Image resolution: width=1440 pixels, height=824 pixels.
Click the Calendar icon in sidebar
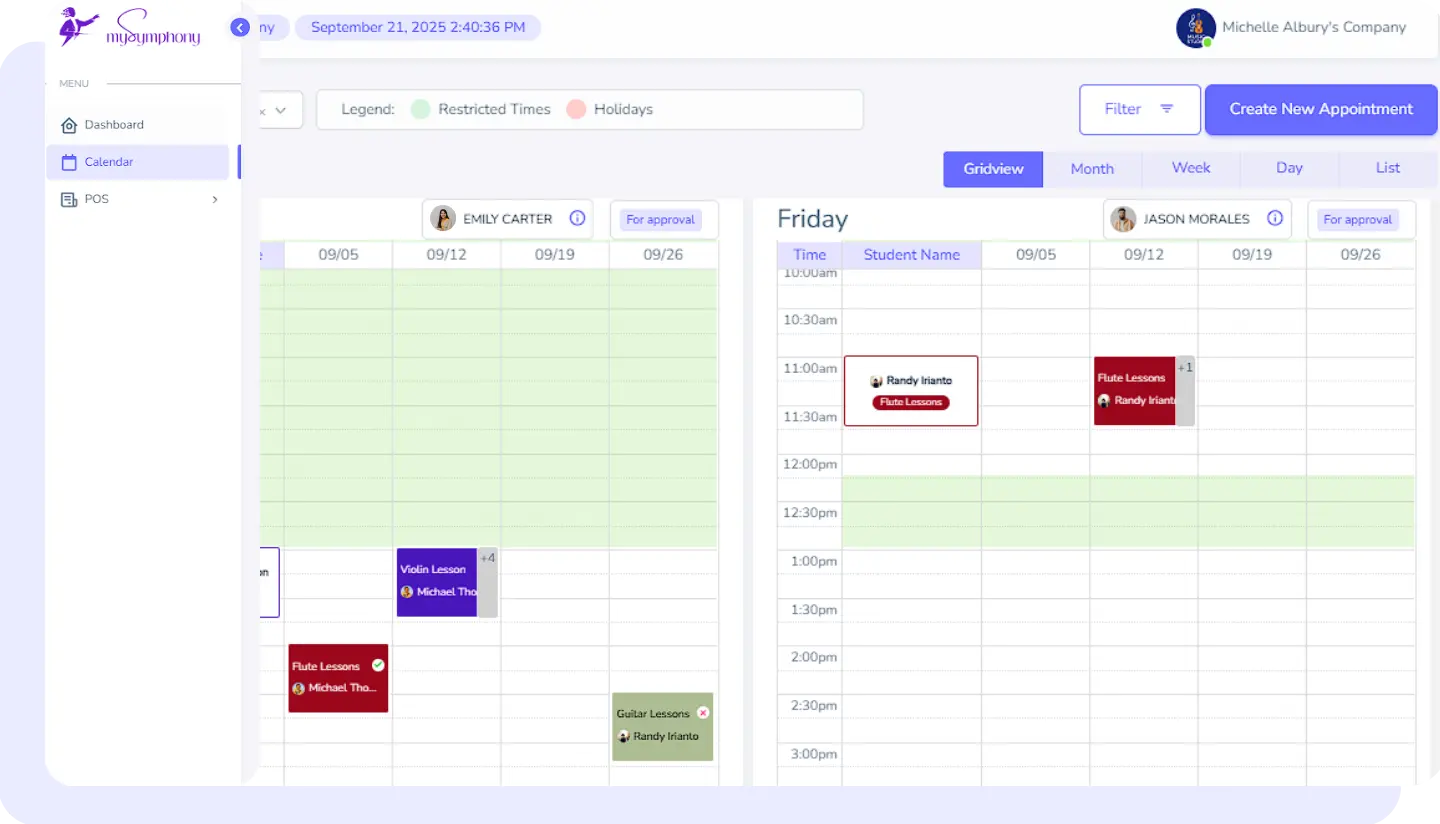[69, 162]
